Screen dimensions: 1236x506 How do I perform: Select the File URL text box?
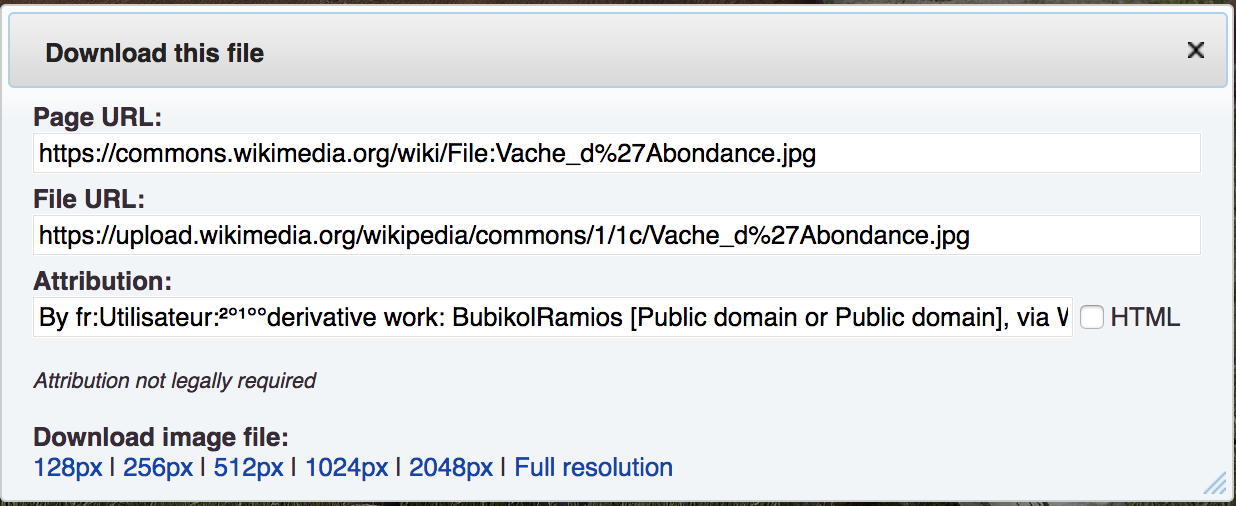615,236
